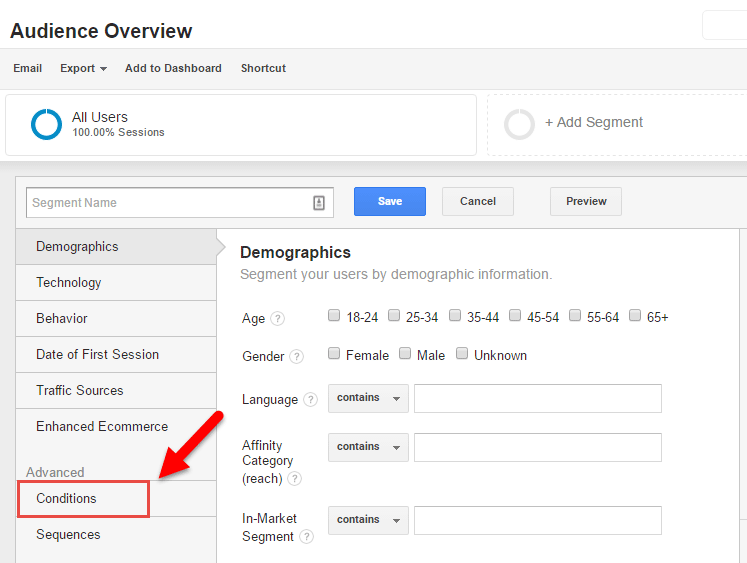747x563 pixels.
Task: Open the Language contains dropdown
Action: coord(368,398)
